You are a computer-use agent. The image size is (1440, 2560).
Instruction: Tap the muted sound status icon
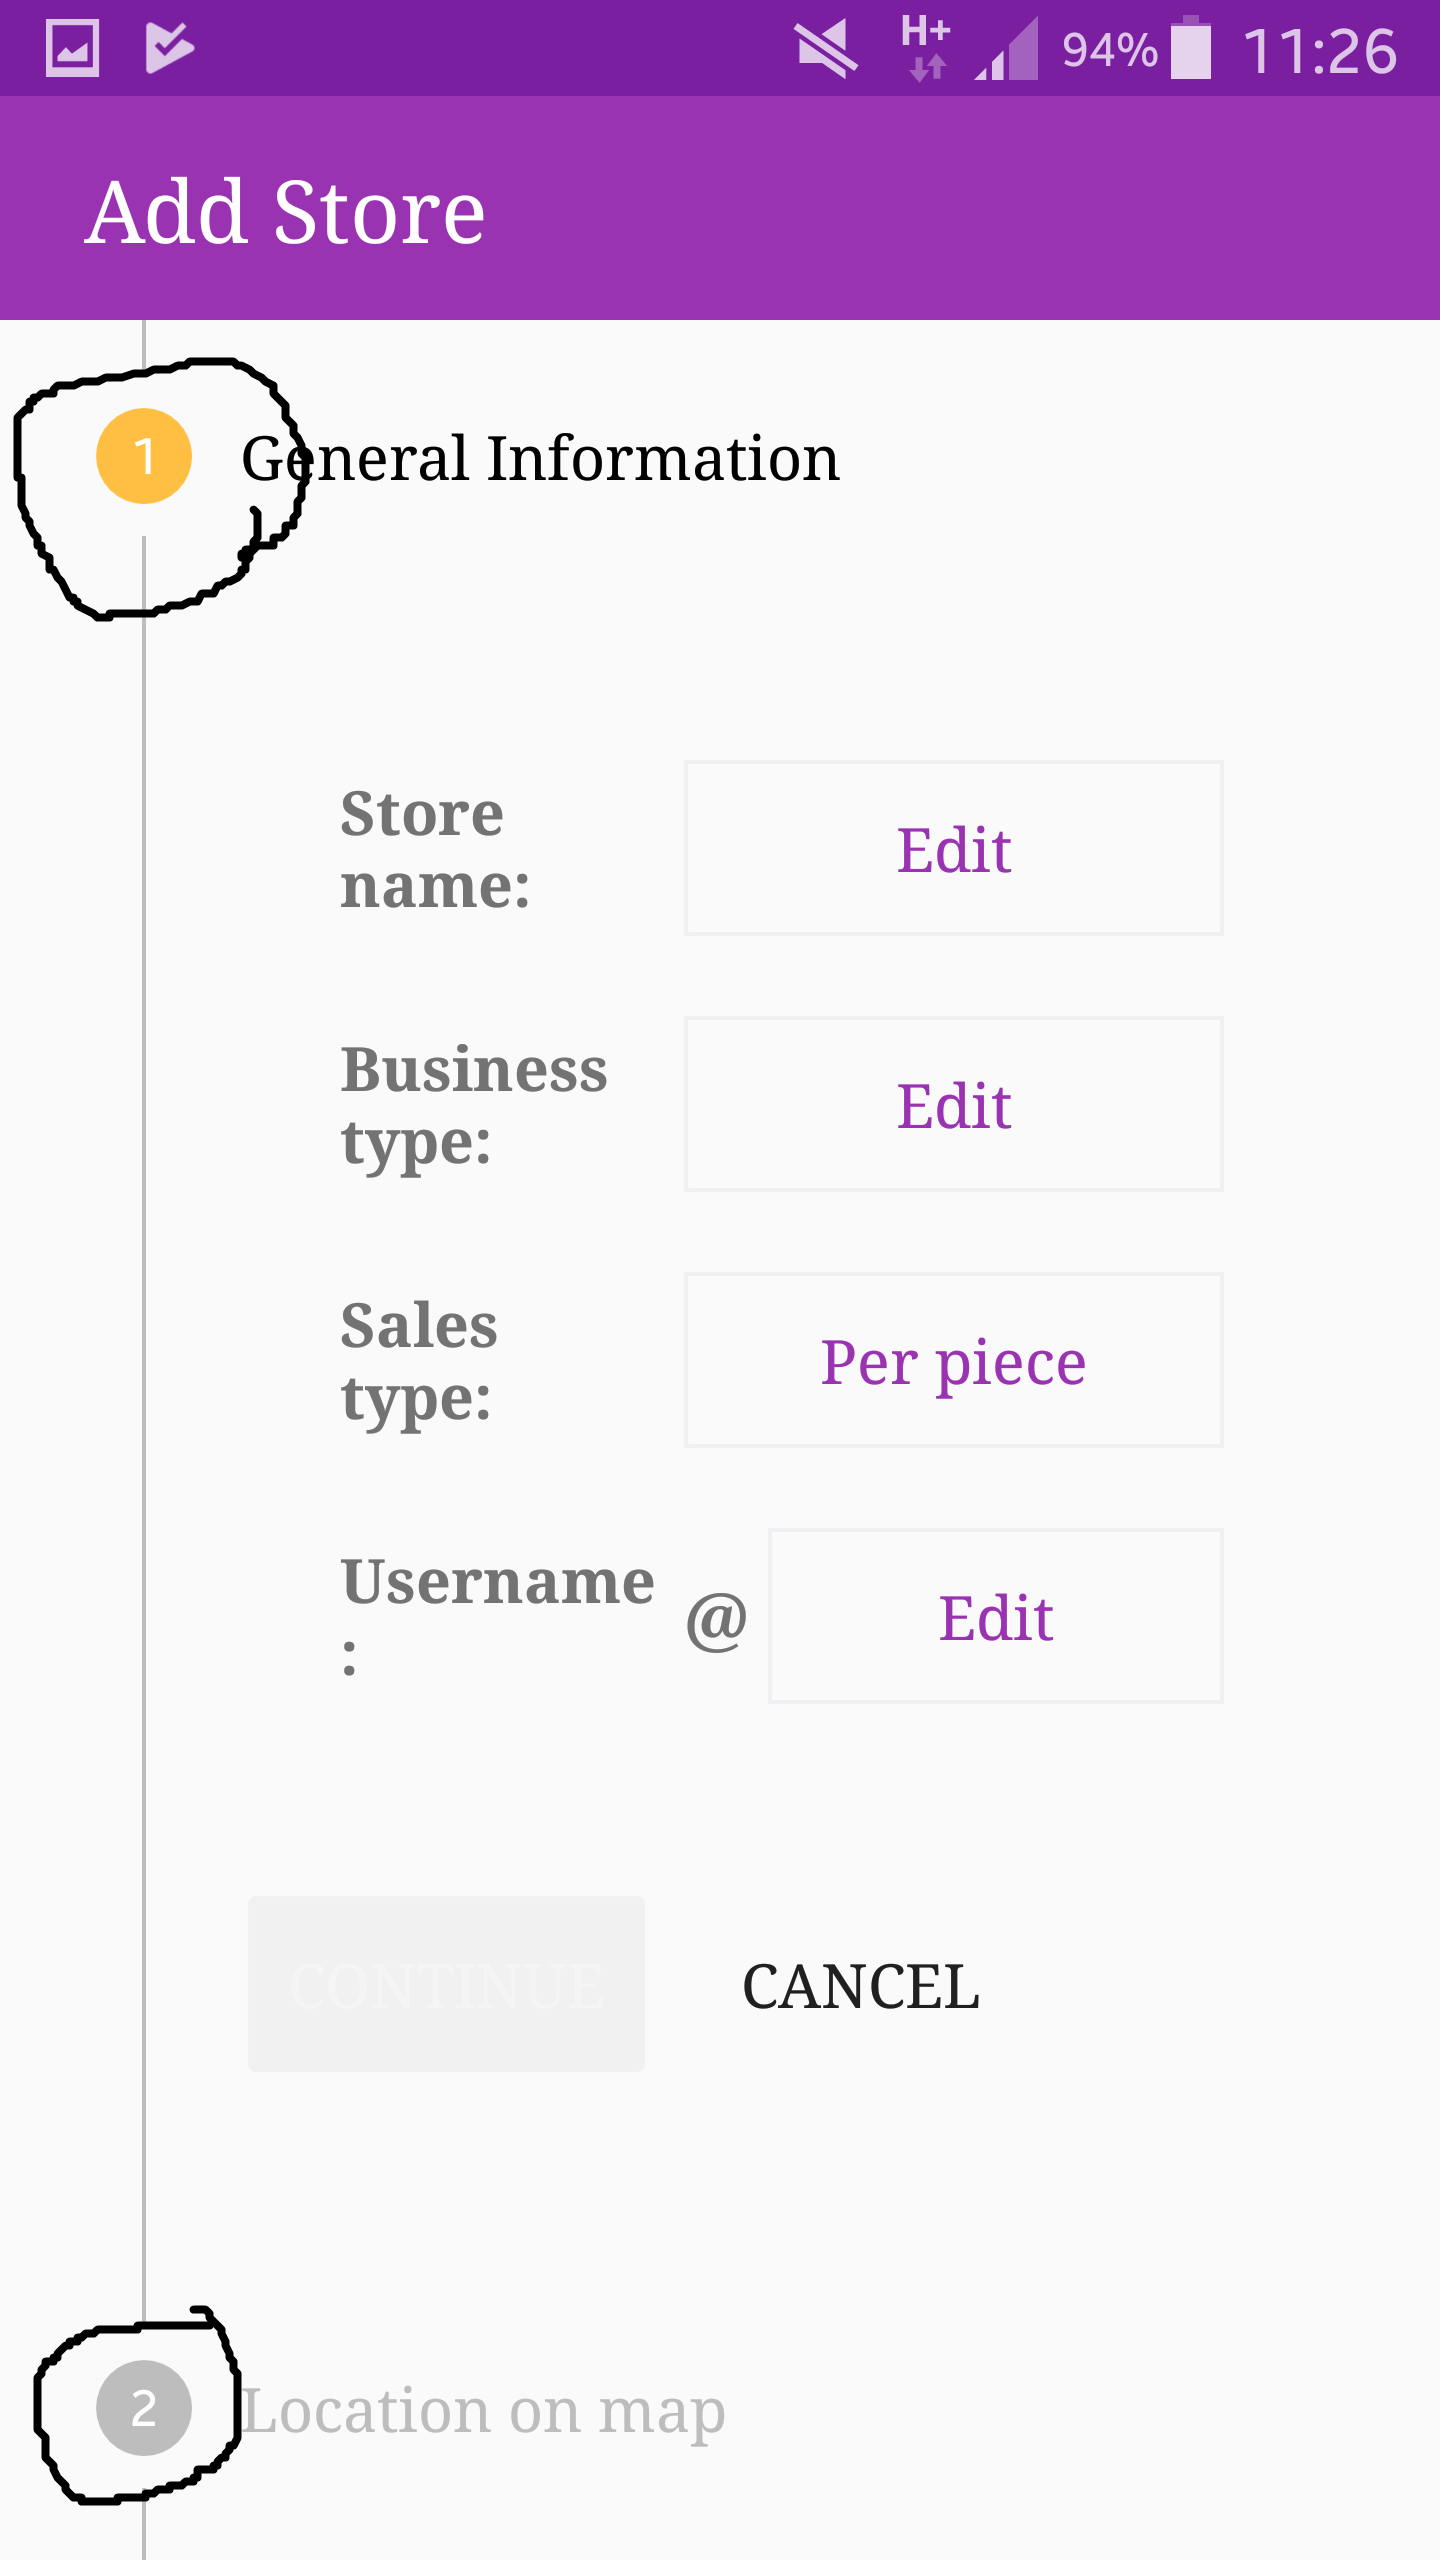click(x=826, y=48)
